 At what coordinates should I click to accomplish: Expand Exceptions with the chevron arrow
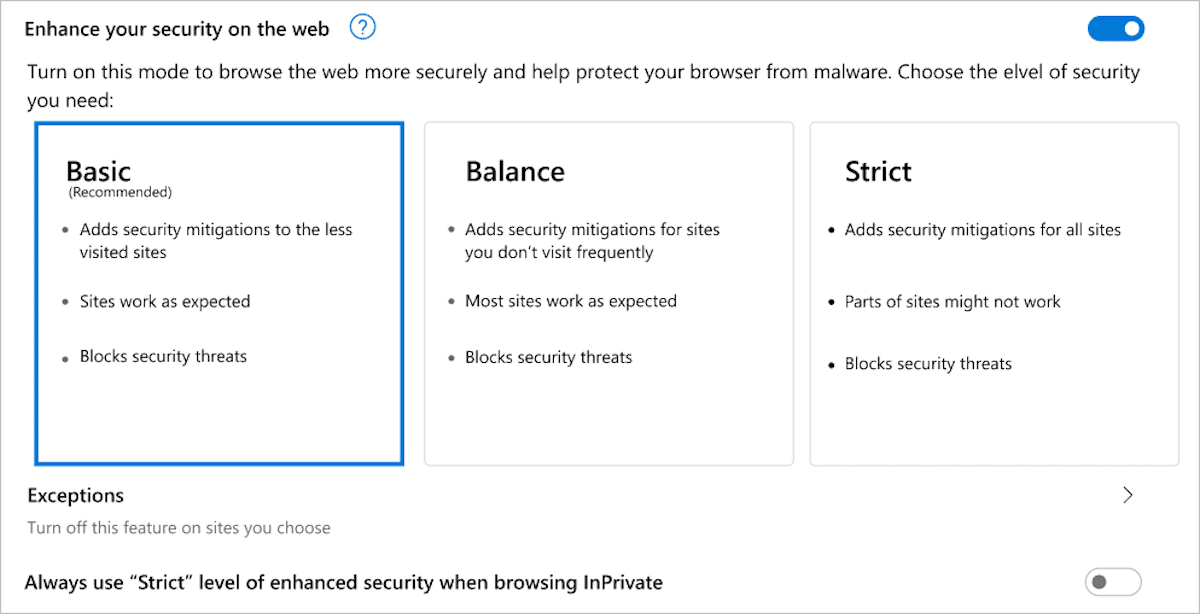click(1128, 495)
